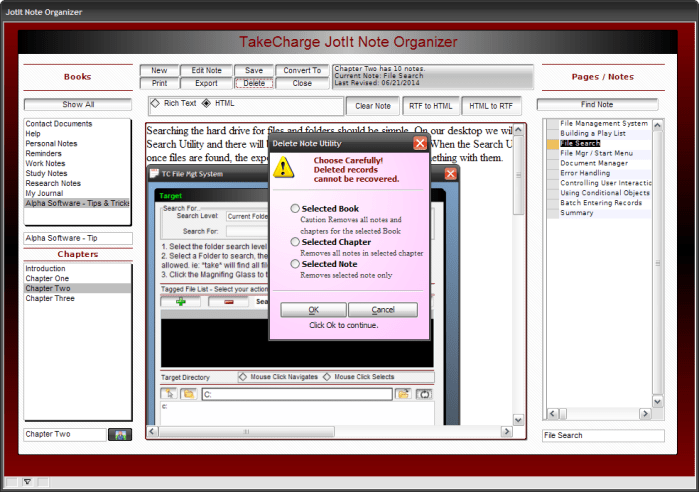This screenshot has width=699, height=492.
Task: Close the Delete Note Utility dialog
Action: click(x=419, y=144)
